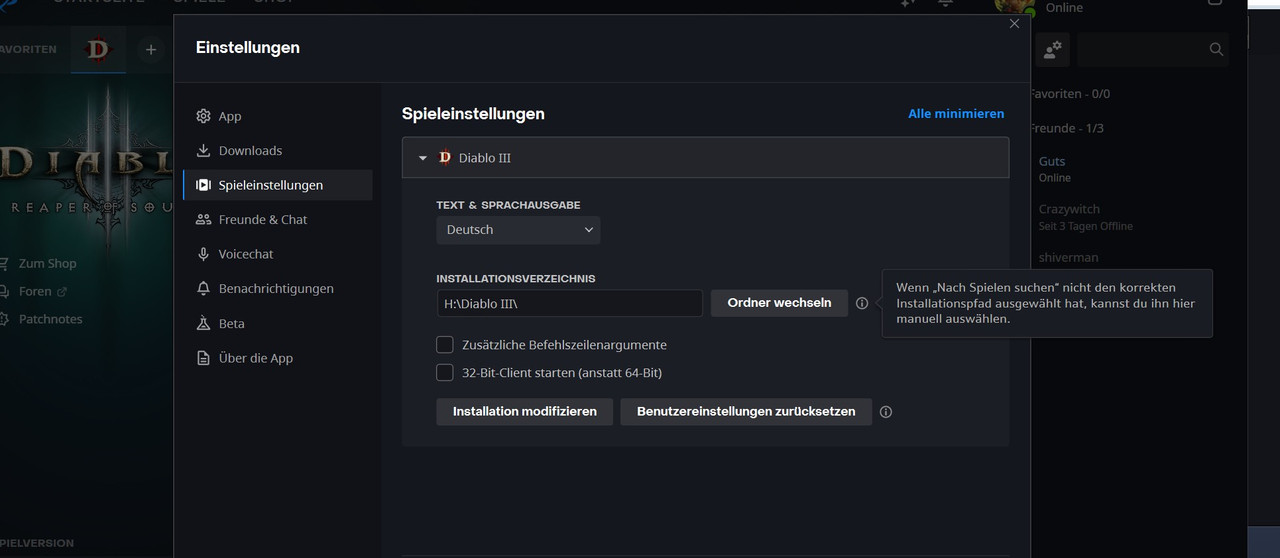Image resolution: width=1280 pixels, height=558 pixels.
Task: Click the user avatar at top right
Action: (1014, 5)
